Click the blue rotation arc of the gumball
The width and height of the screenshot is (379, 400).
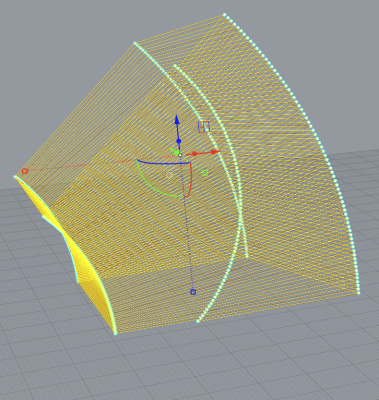pos(163,162)
